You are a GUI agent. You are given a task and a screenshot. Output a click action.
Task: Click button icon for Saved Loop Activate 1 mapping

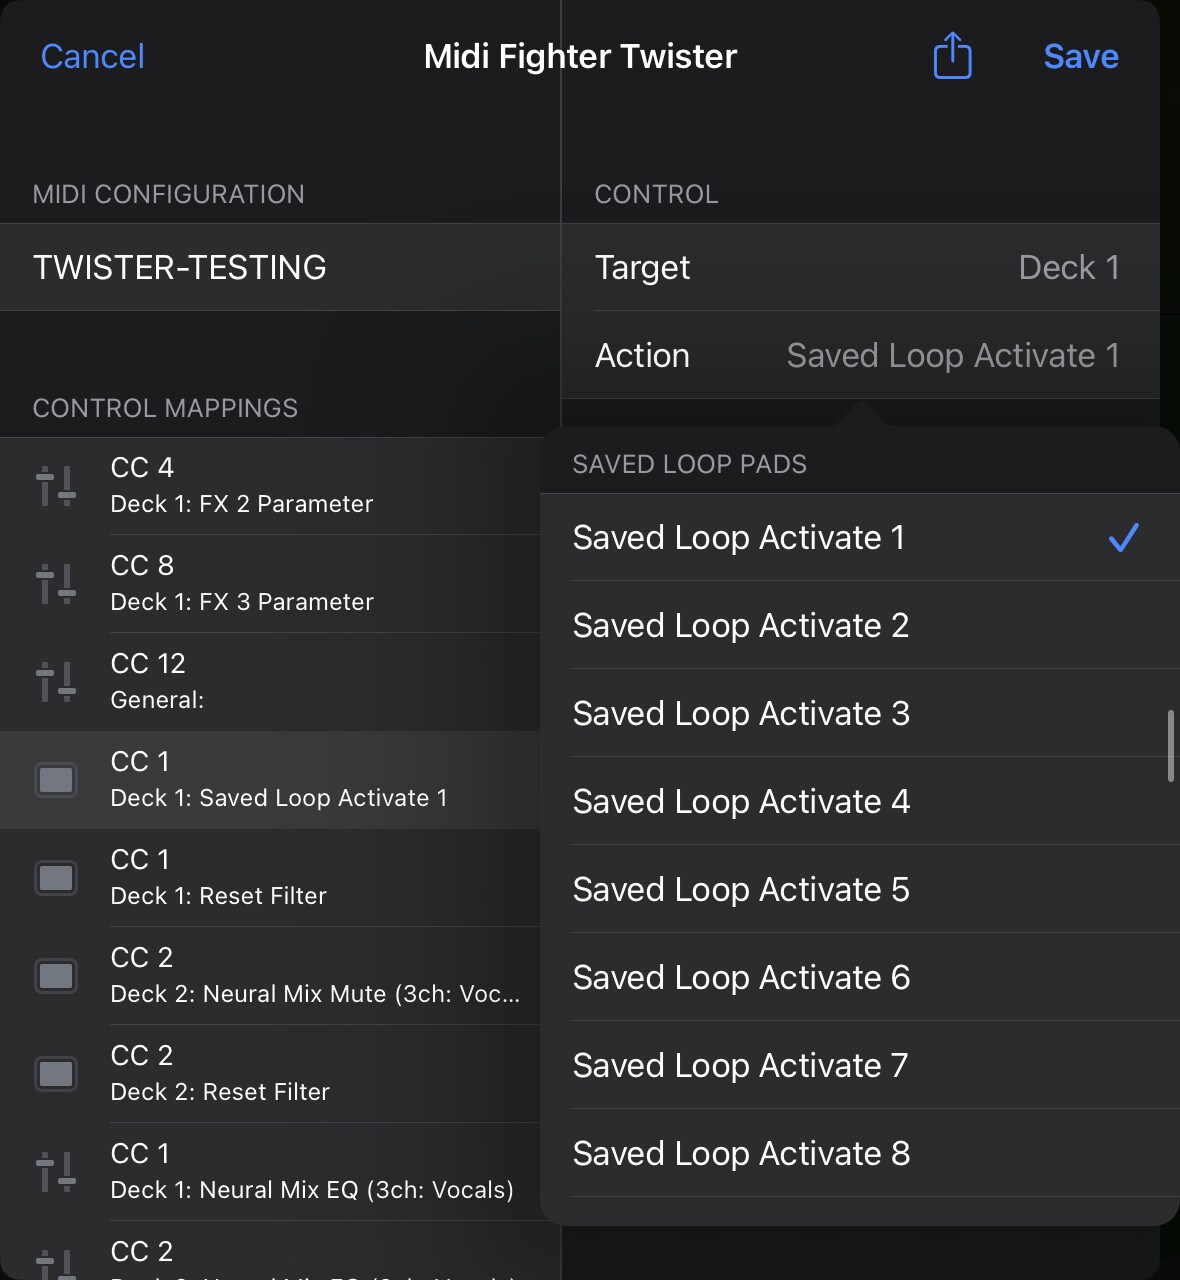[x=56, y=780]
